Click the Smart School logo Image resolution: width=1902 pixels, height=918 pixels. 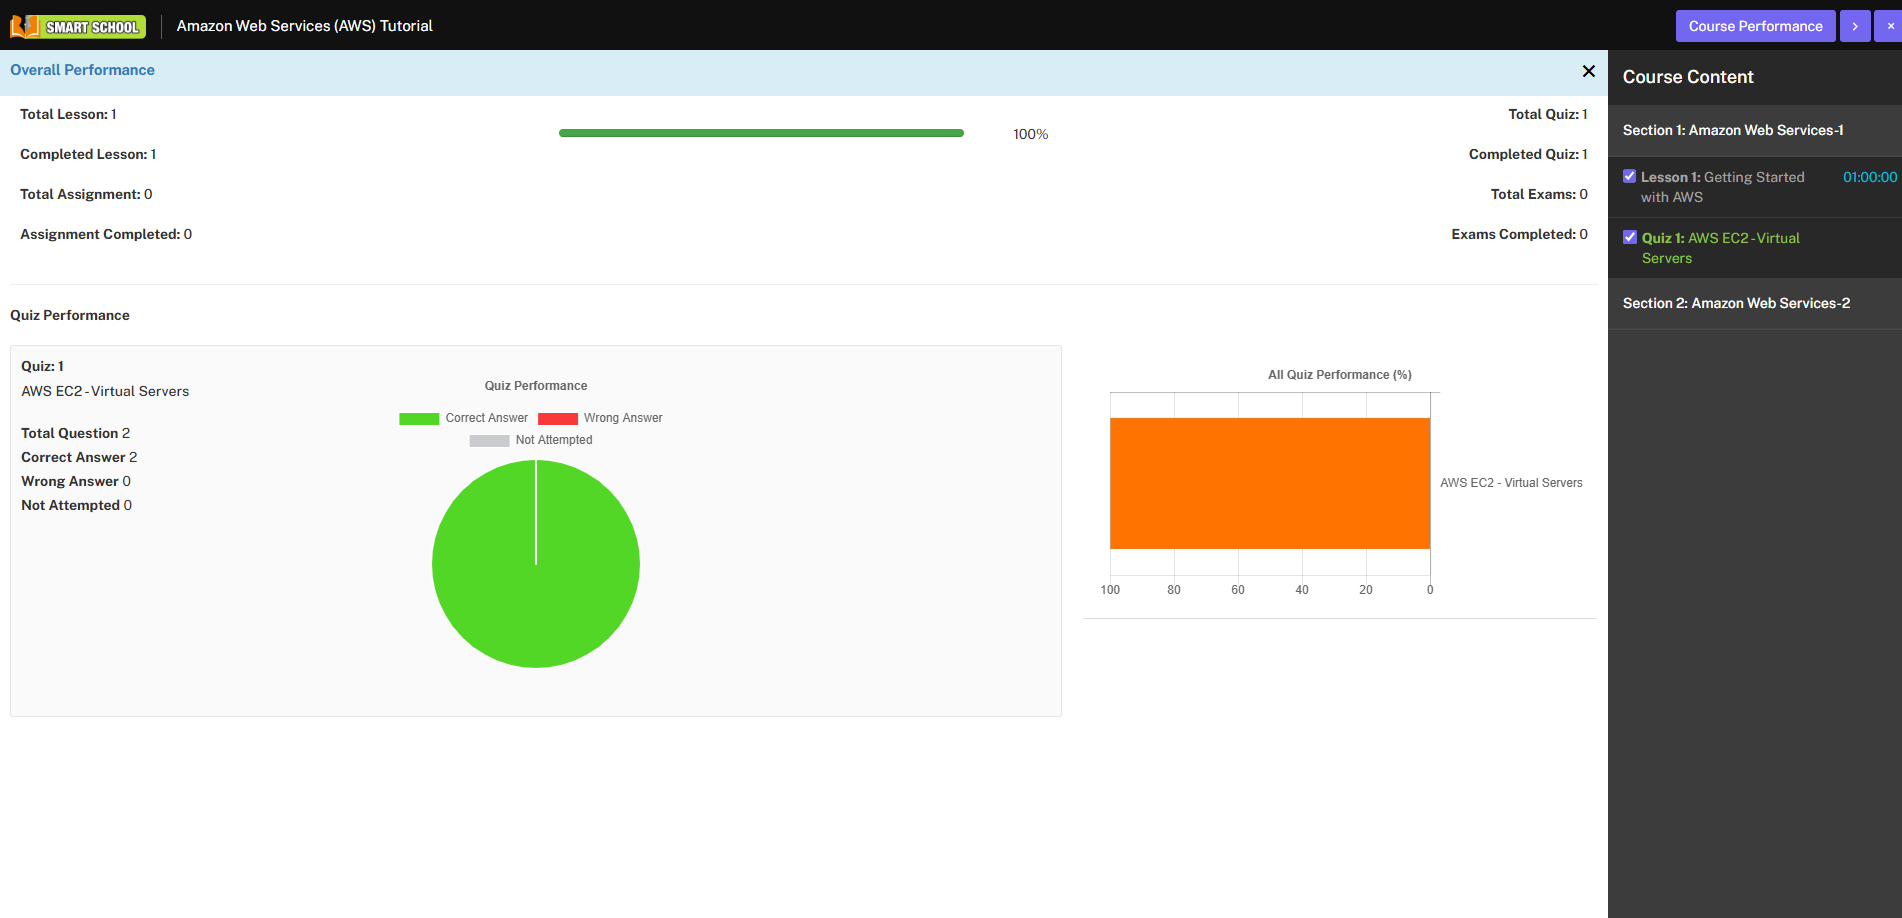pyautogui.click(x=78, y=26)
